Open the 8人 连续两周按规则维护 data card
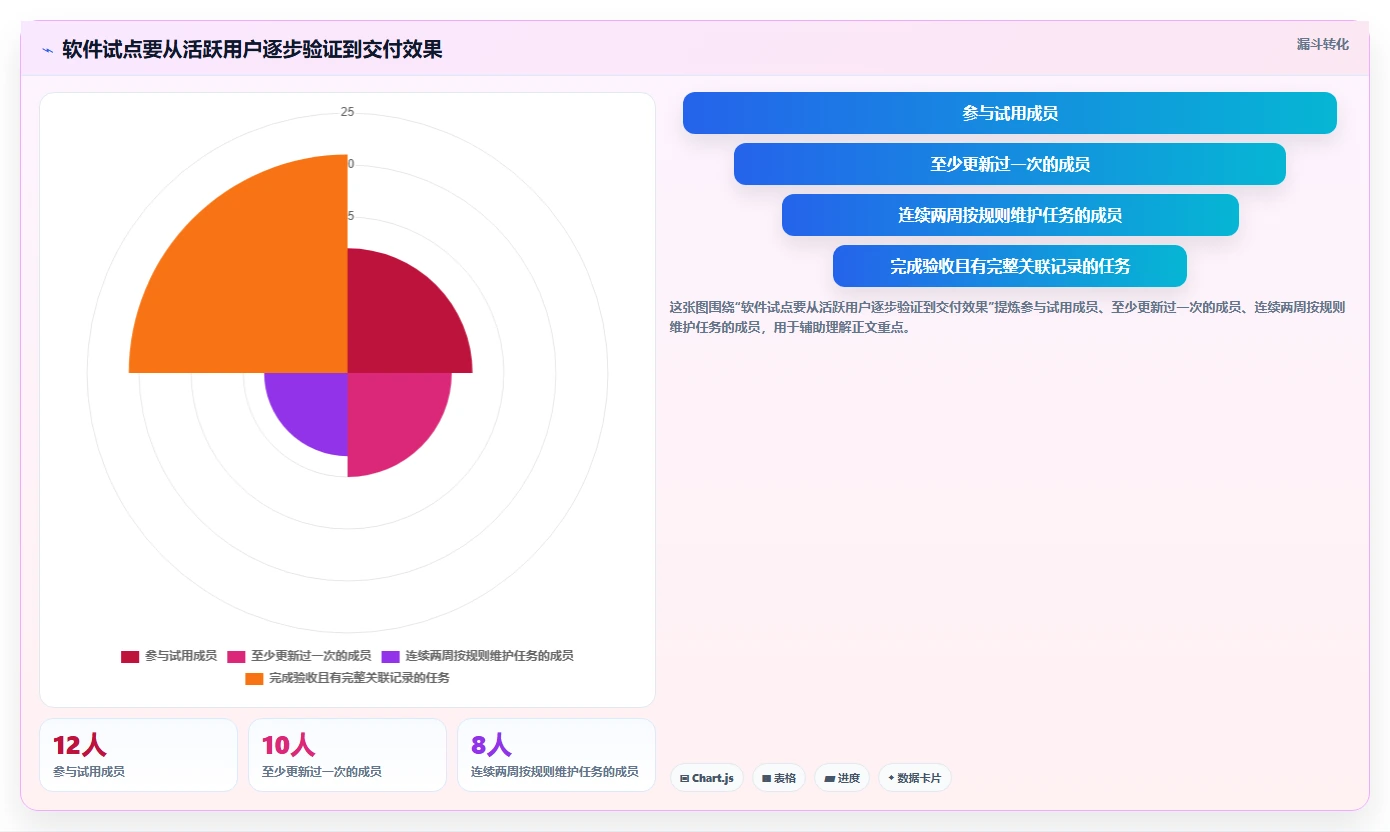Screen dimensions: 1390x832 tap(556, 755)
